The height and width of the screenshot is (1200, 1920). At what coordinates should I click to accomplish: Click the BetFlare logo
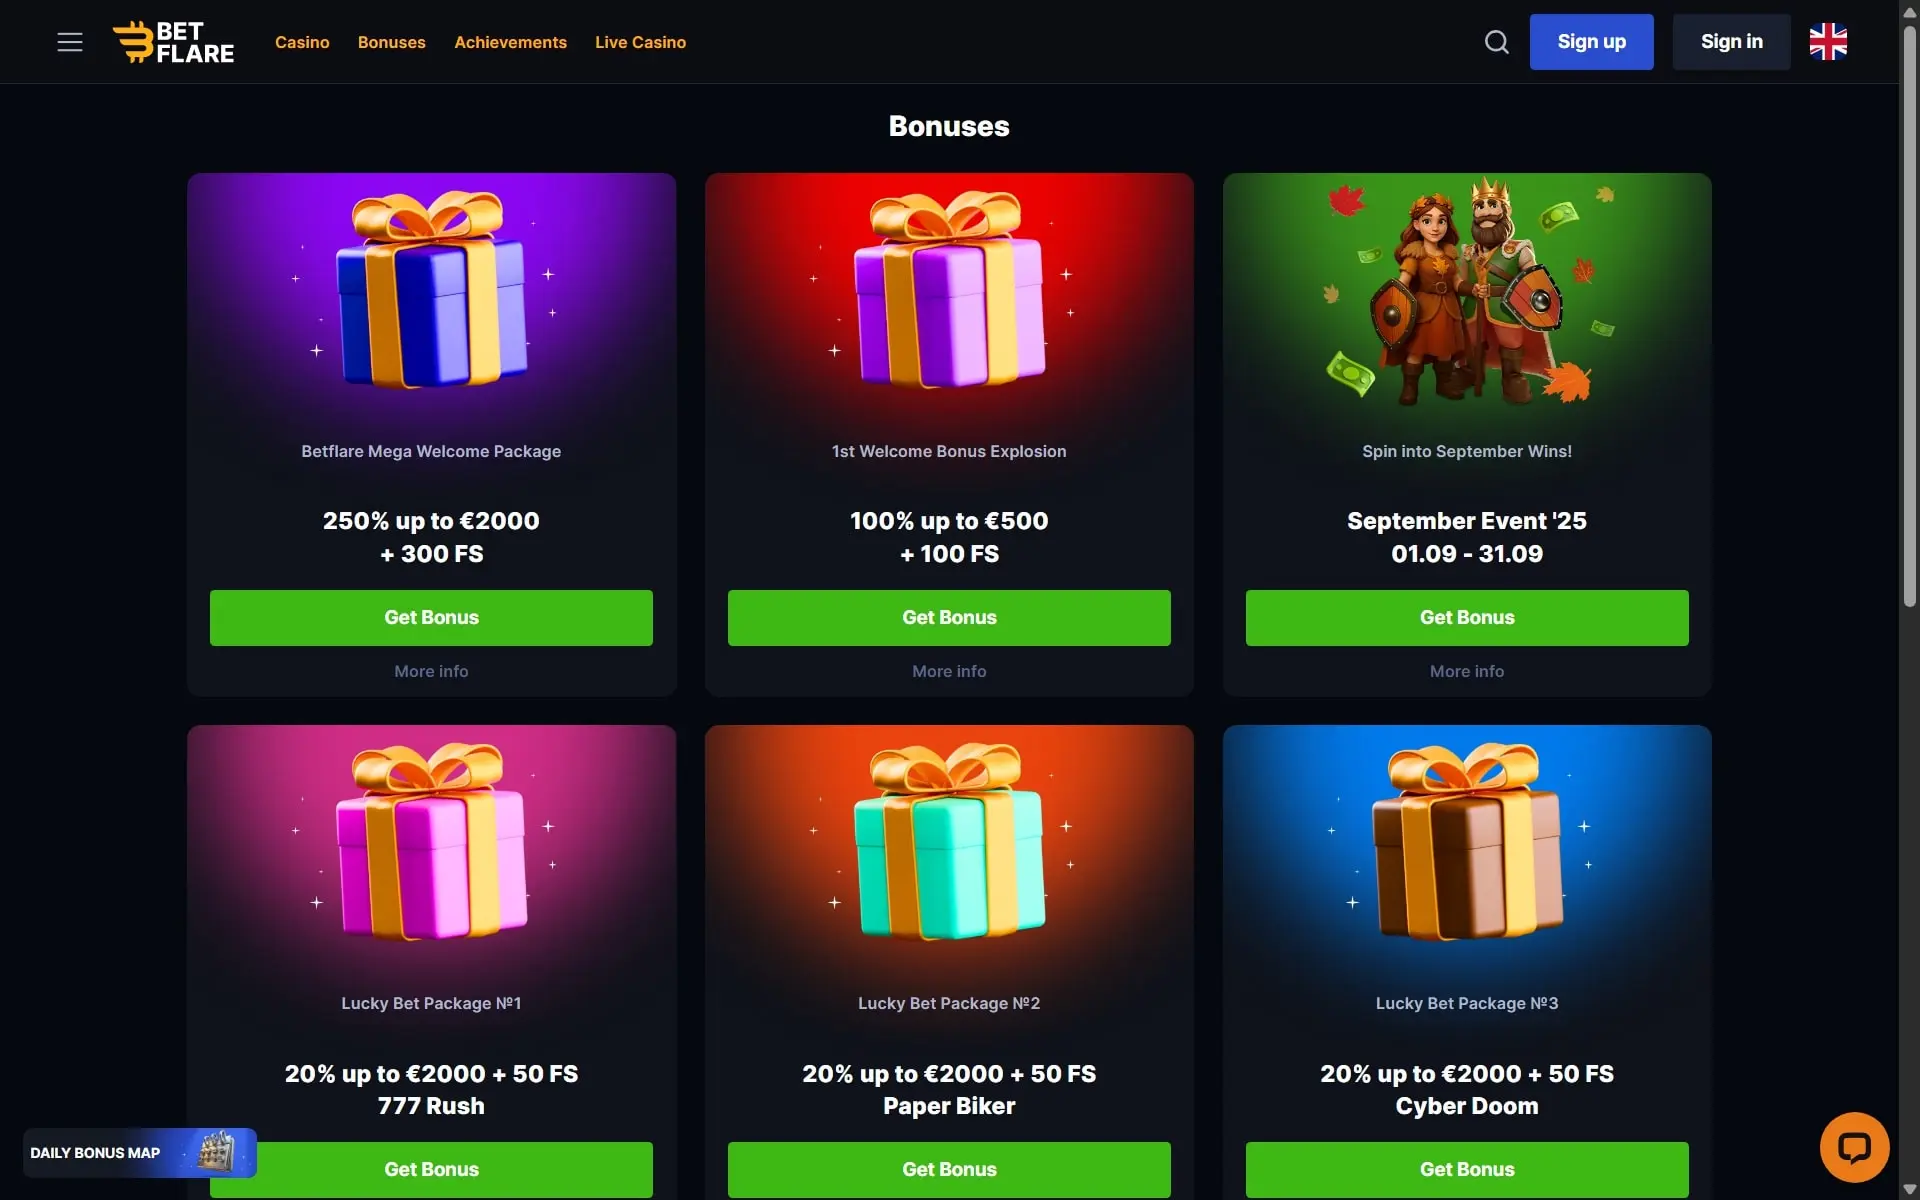click(x=173, y=42)
